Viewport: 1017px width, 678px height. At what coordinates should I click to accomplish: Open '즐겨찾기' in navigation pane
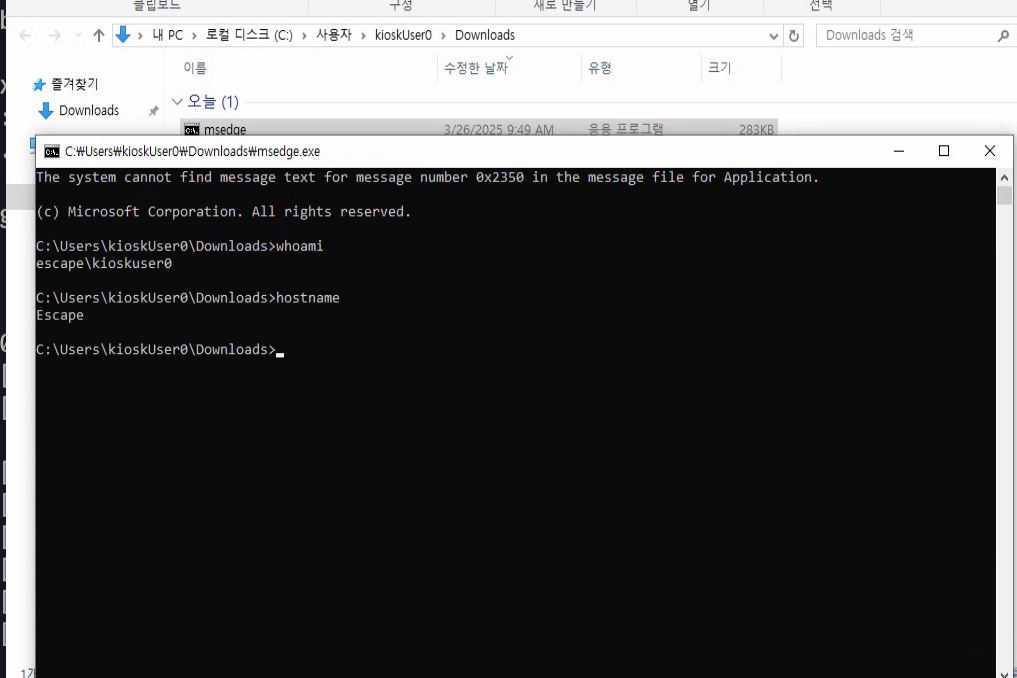tap(75, 84)
